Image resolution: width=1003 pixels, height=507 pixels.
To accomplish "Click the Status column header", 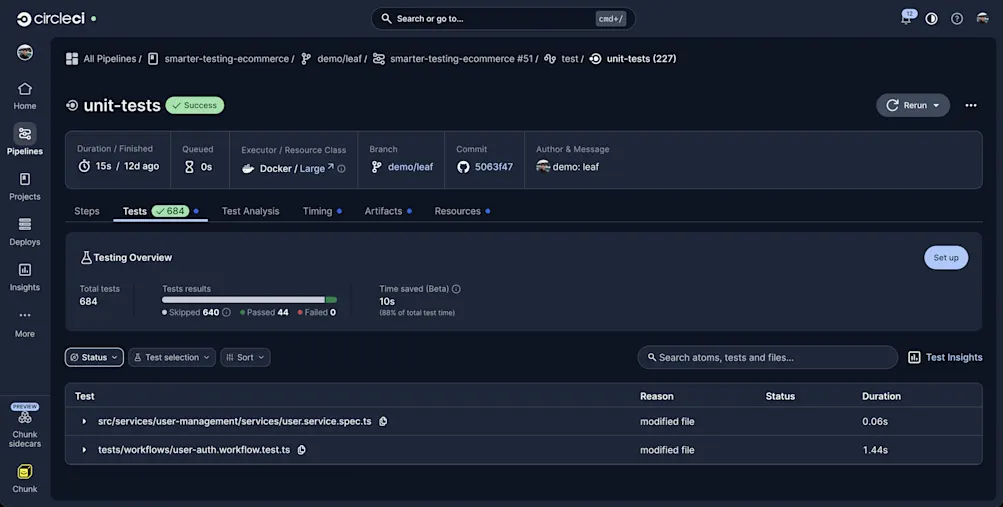I will tap(780, 396).
